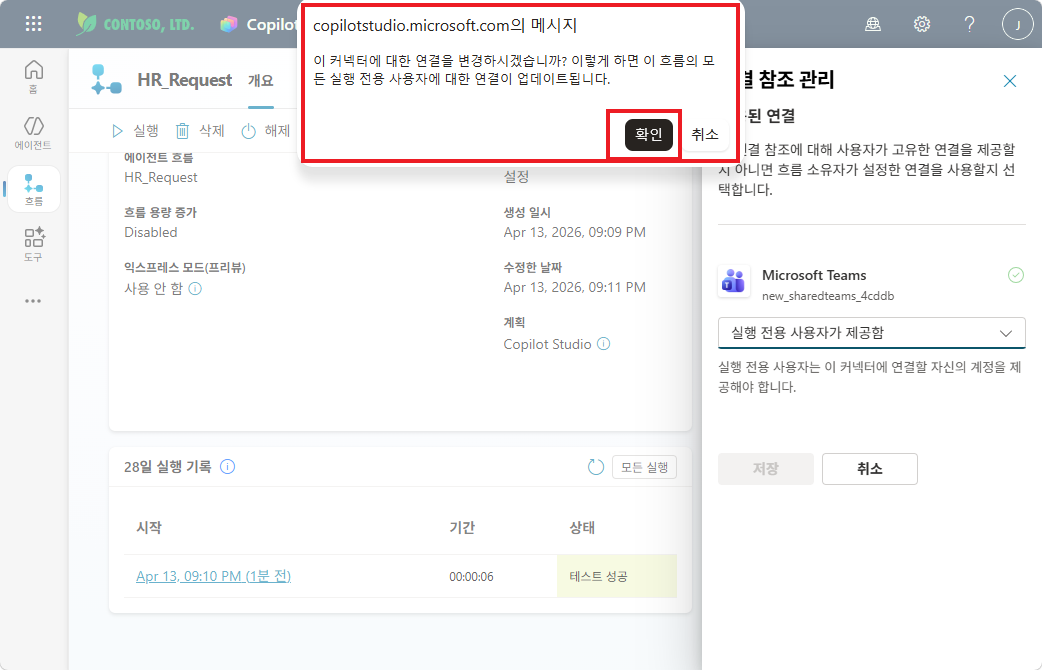The height and width of the screenshot is (670, 1042).
Task: Turn off the flow with 해제 button
Action: 266,131
